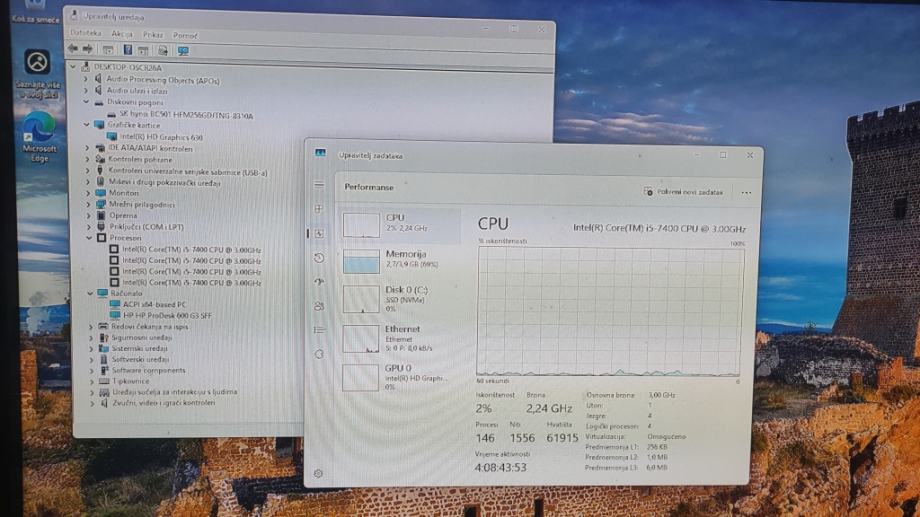Collapse the Grafičke kartice node
Screen dimensions: 920x517
[86, 124]
